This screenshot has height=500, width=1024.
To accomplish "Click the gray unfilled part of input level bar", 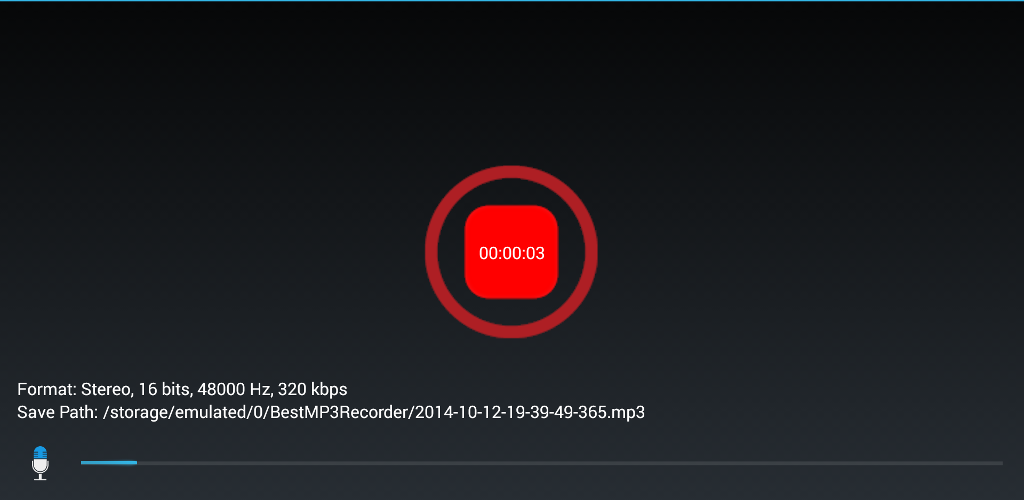I will click(x=569, y=463).
